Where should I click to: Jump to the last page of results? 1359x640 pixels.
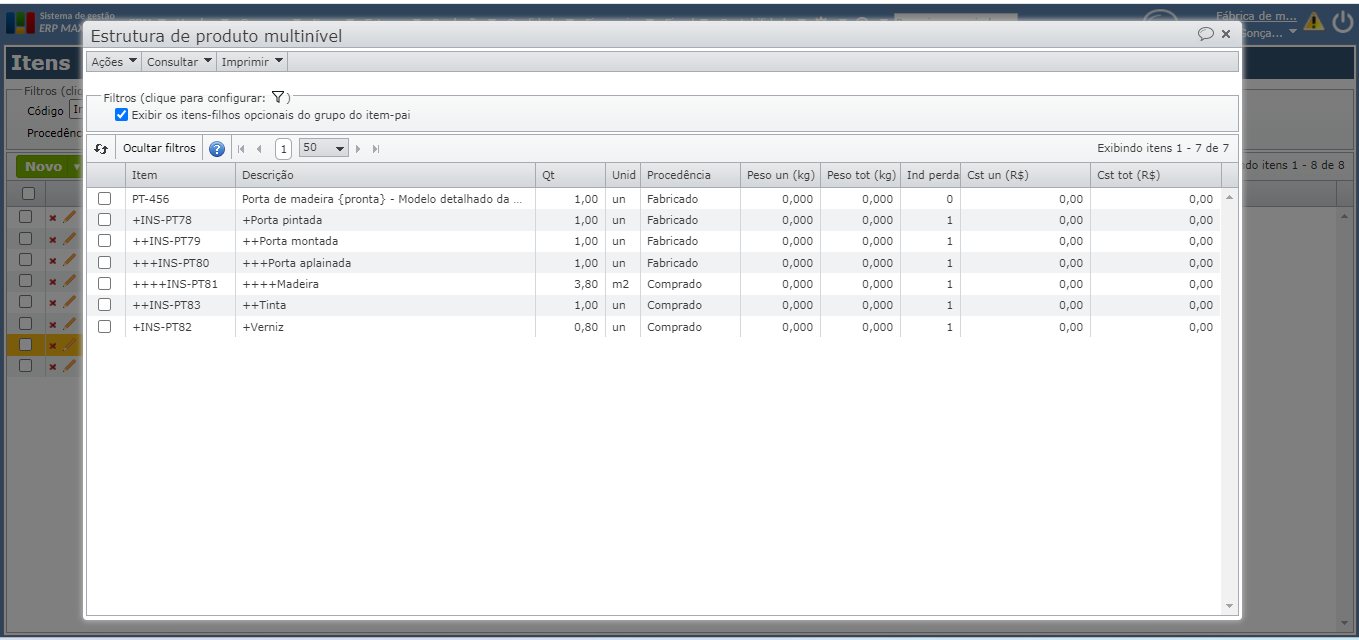click(x=376, y=149)
